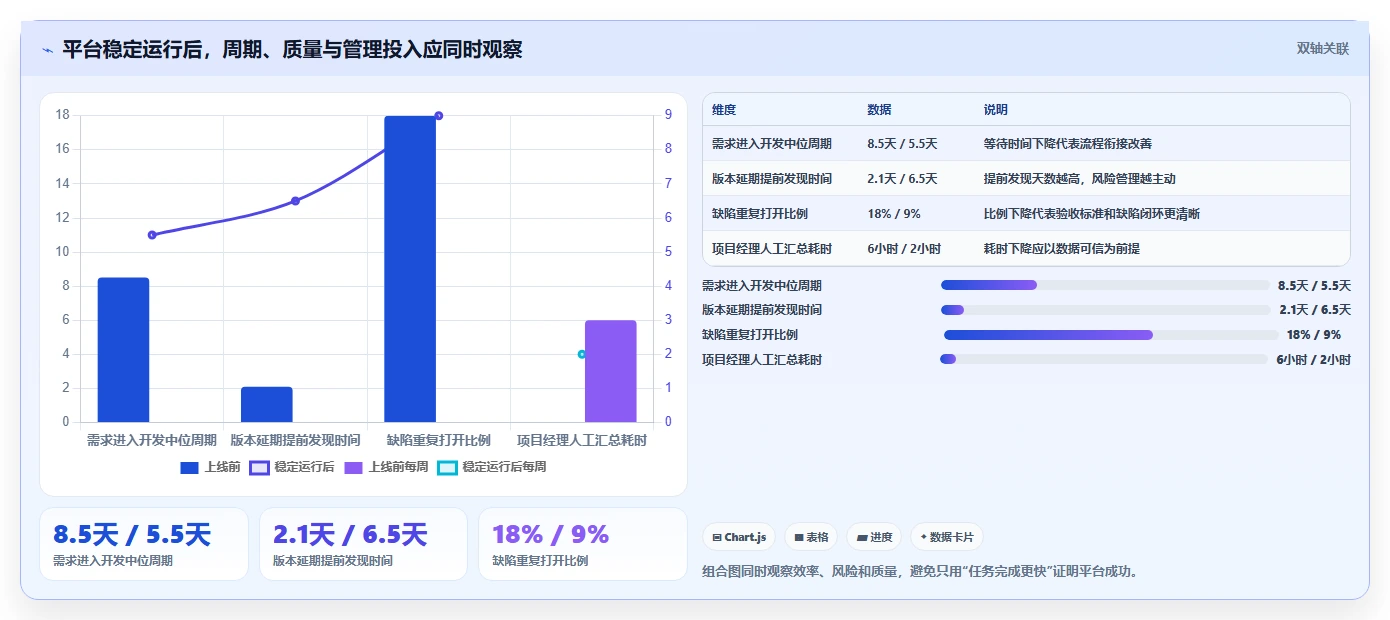
Task: Click the Chart.js tag chip
Action: pos(739,537)
